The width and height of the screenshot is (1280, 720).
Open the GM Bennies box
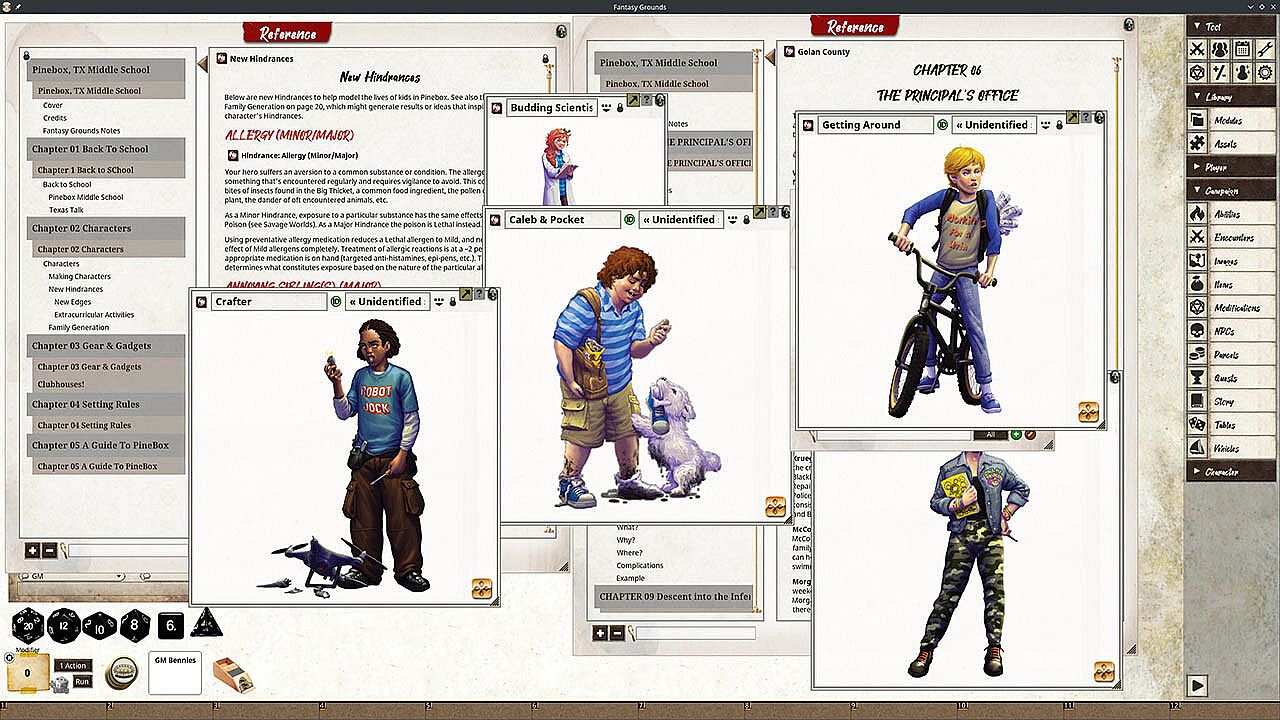click(x=175, y=673)
